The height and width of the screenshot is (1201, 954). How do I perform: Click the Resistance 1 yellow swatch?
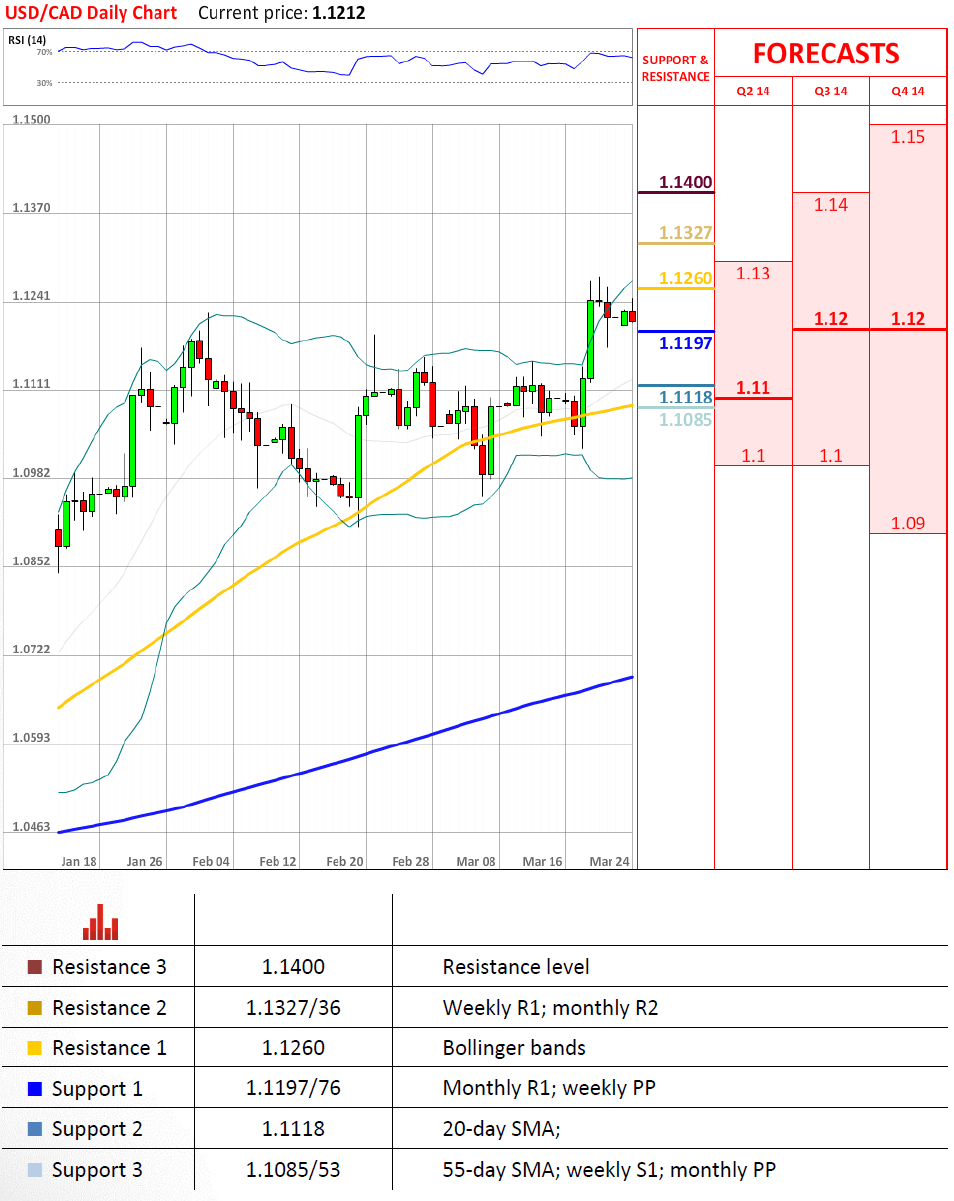click(35, 1048)
